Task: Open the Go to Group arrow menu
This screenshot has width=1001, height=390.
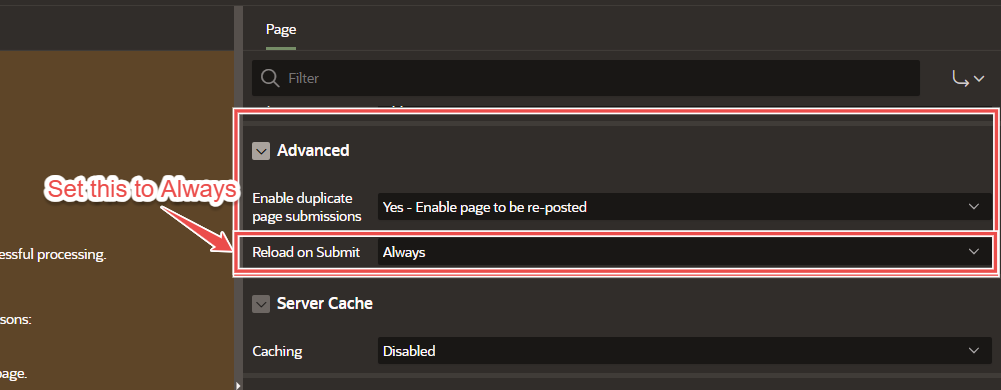Action: [968, 79]
